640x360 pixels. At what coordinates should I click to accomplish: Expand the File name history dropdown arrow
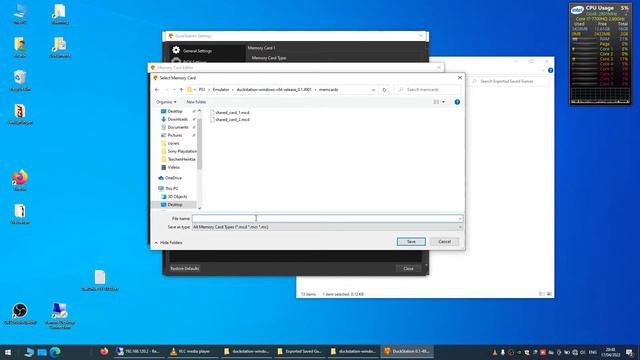[460, 219]
